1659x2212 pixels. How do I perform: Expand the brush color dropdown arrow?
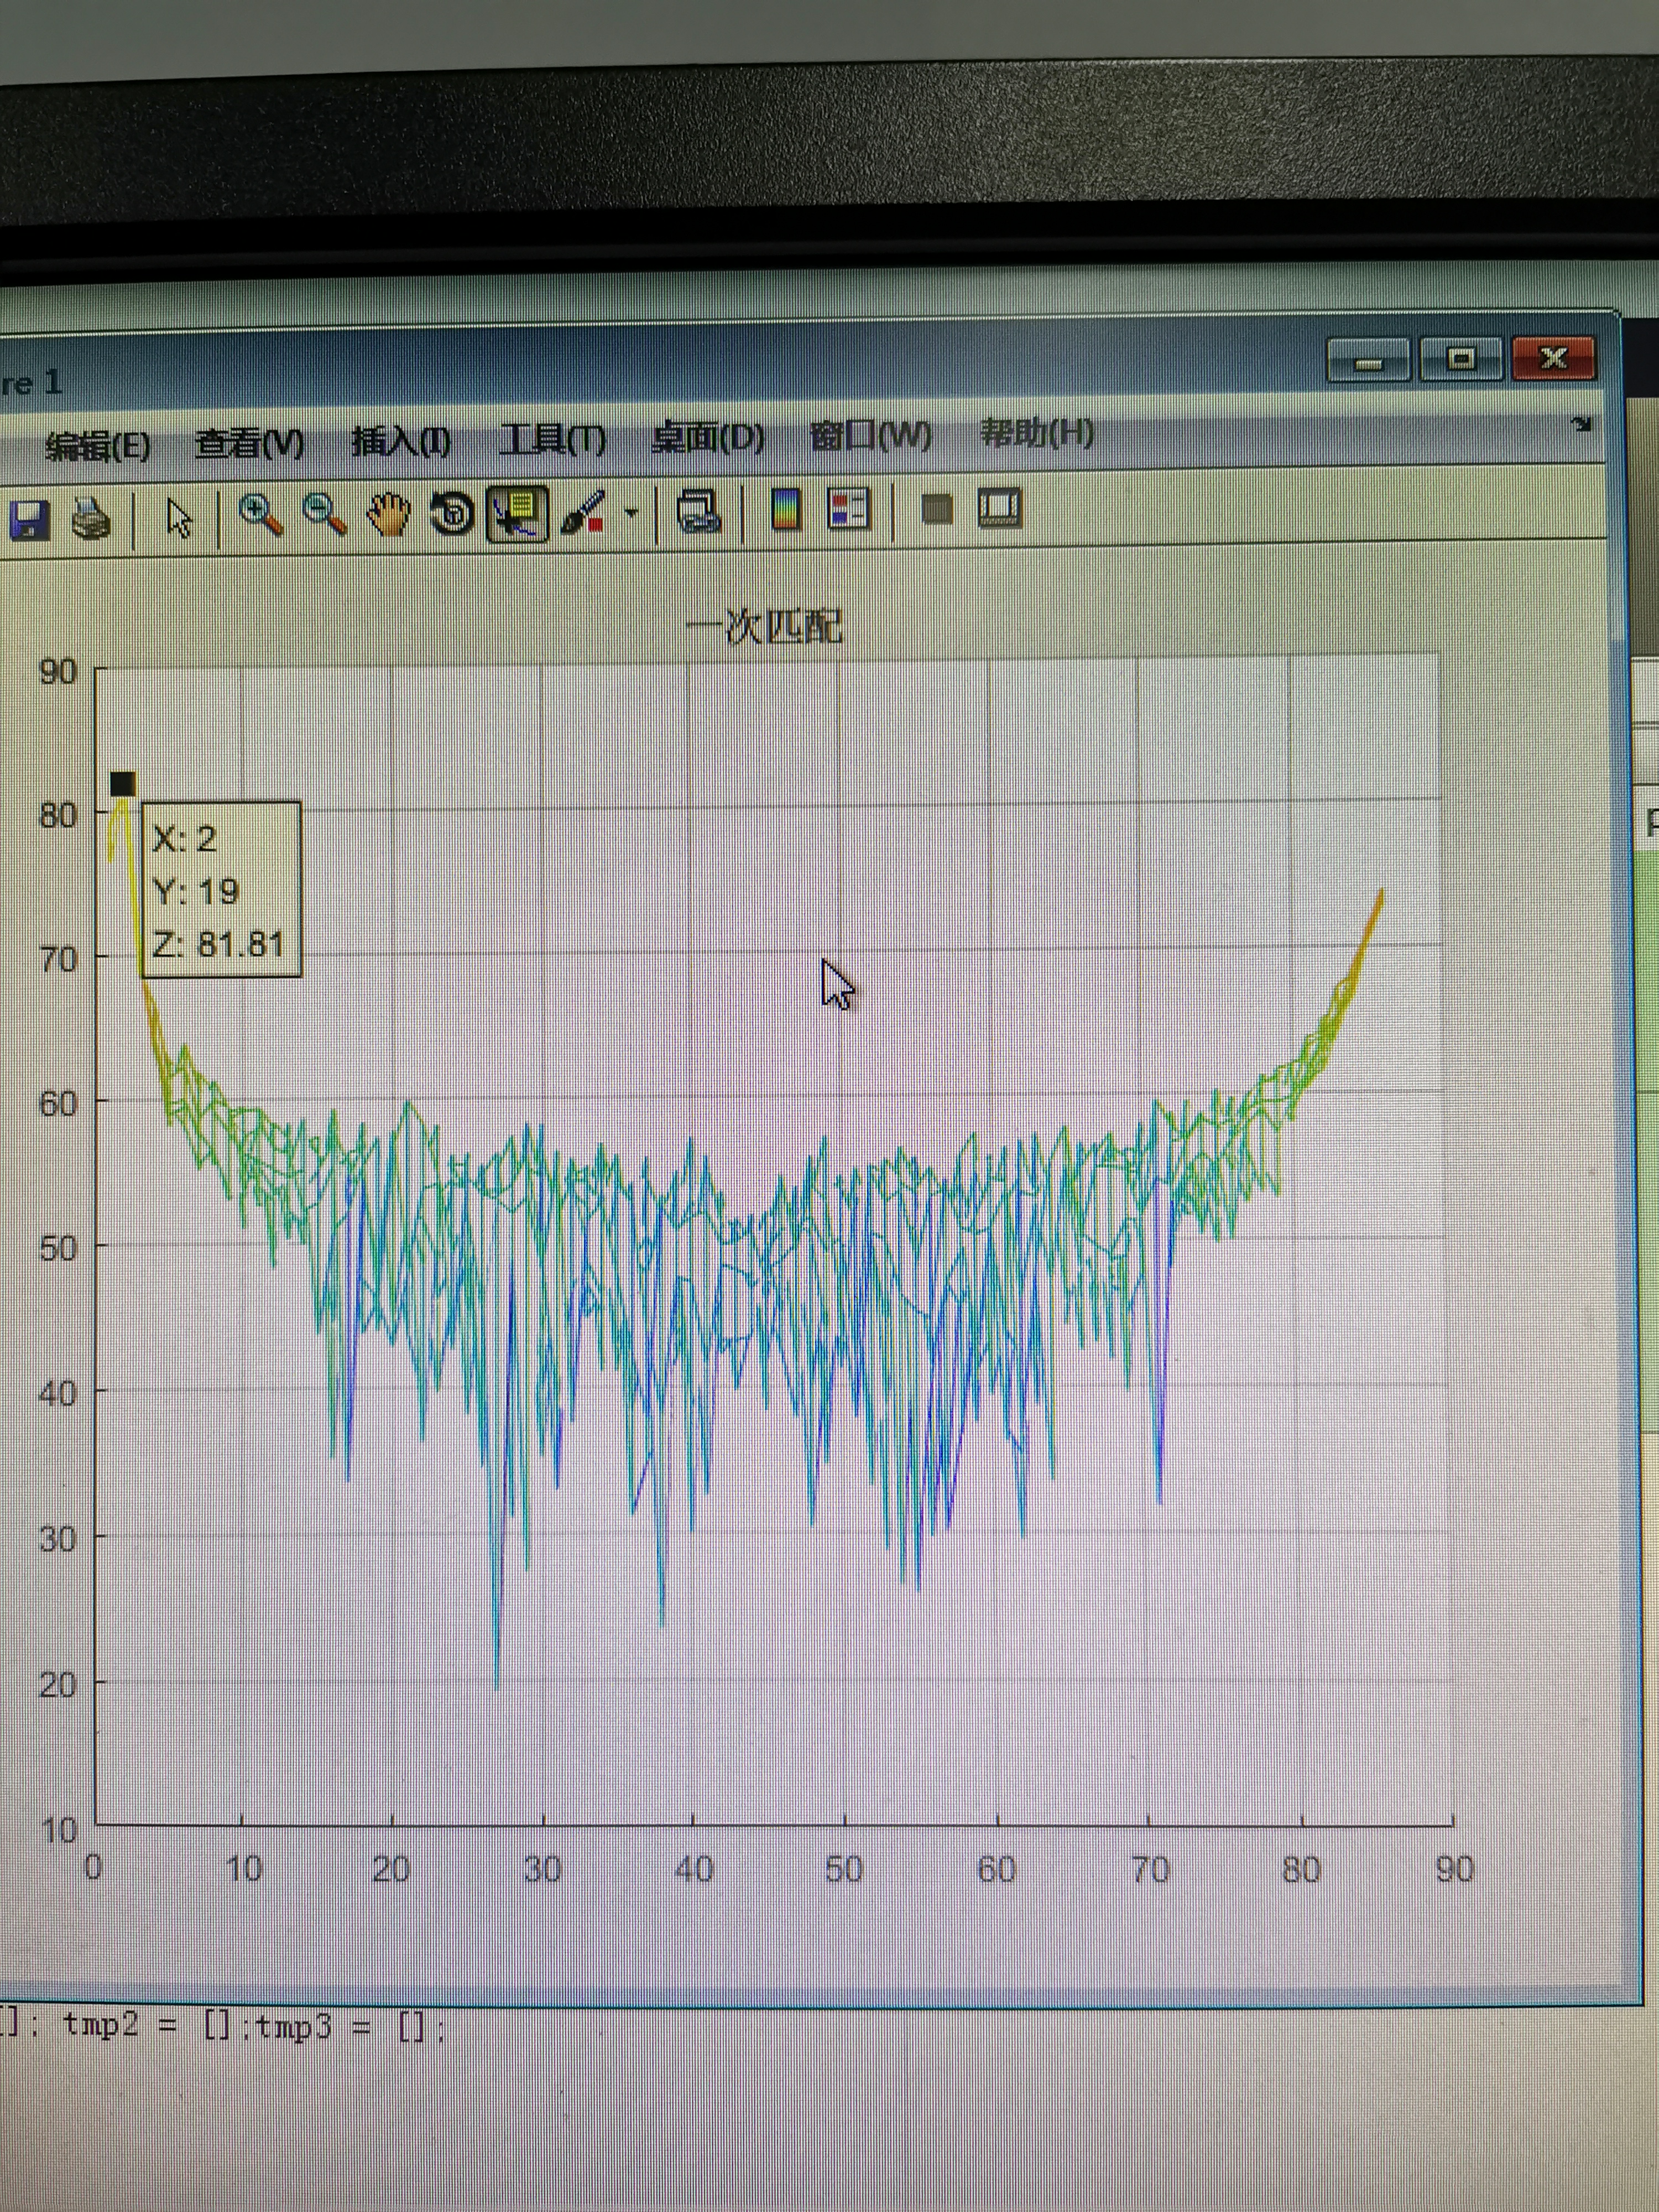tap(631, 512)
